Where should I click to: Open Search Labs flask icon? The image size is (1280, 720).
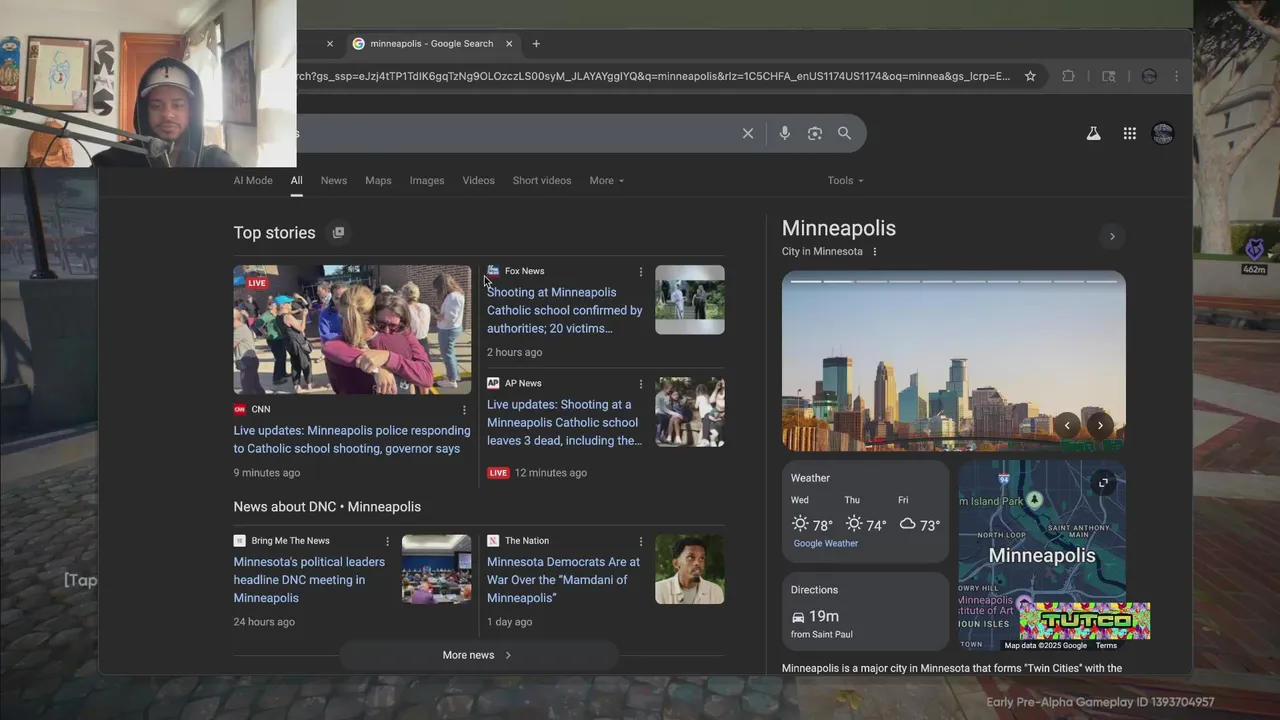pyautogui.click(x=1094, y=133)
